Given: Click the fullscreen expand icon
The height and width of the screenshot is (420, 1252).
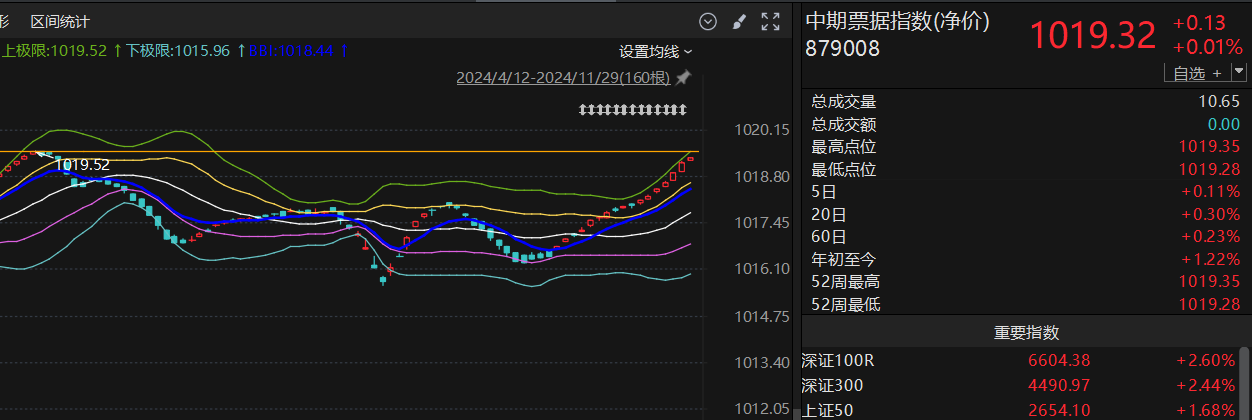Looking at the screenshot, I should (770, 21).
